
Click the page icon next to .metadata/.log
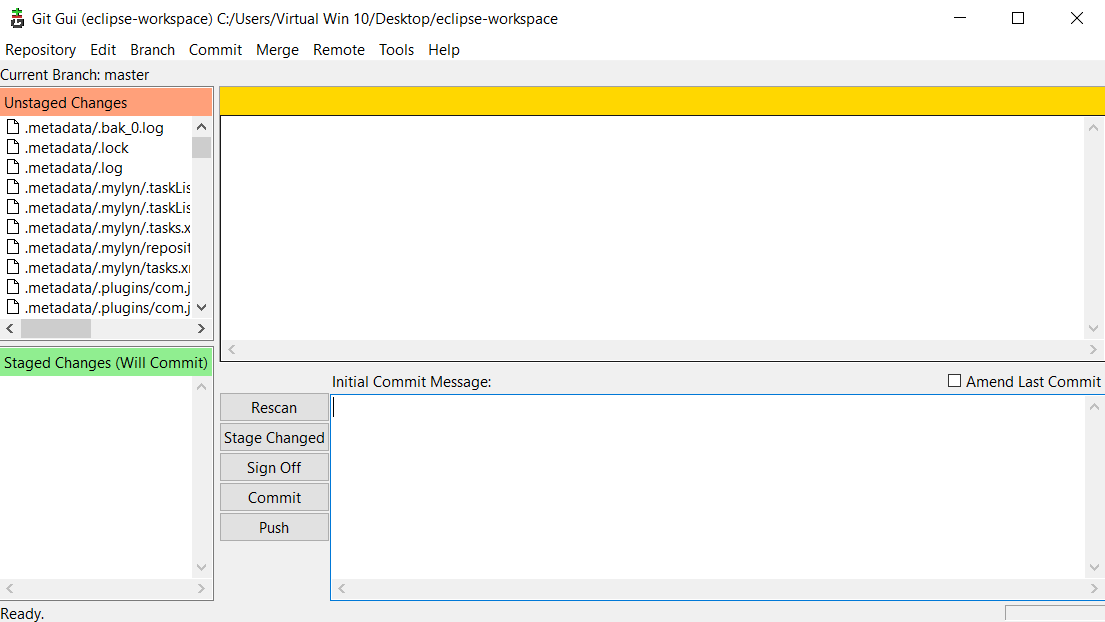(13, 167)
